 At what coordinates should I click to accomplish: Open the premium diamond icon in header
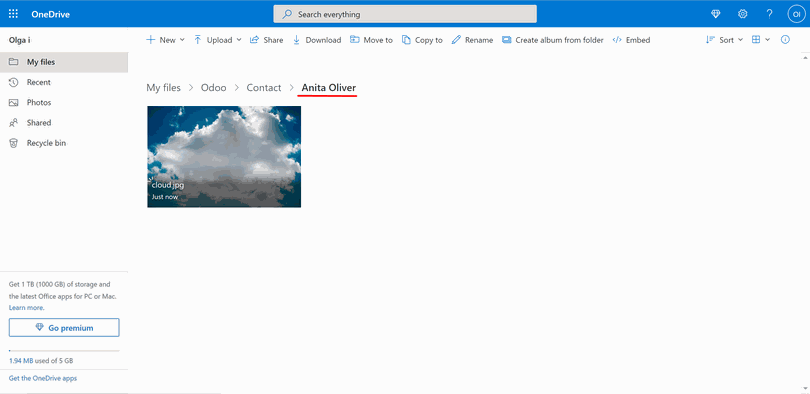(x=715, y=14)
